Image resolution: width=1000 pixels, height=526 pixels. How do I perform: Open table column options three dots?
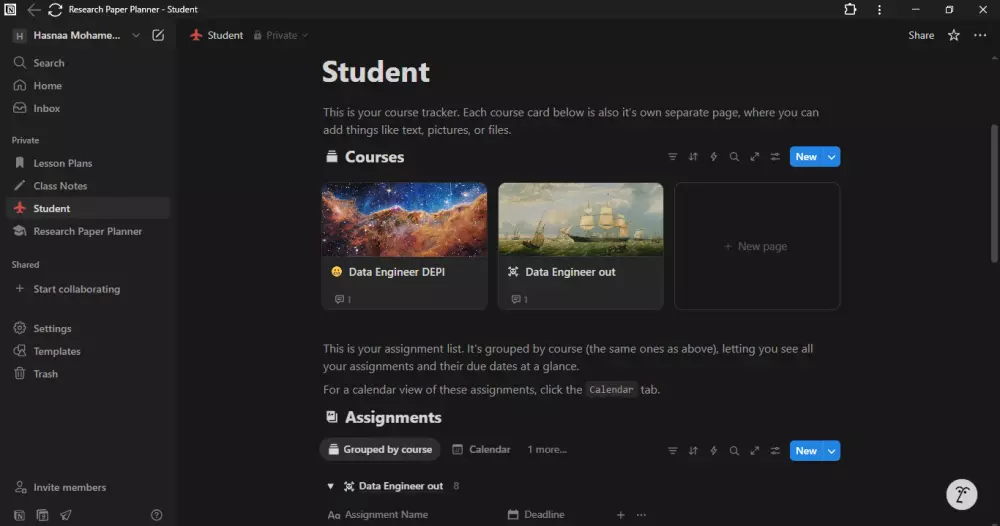(x=641, y=515)
